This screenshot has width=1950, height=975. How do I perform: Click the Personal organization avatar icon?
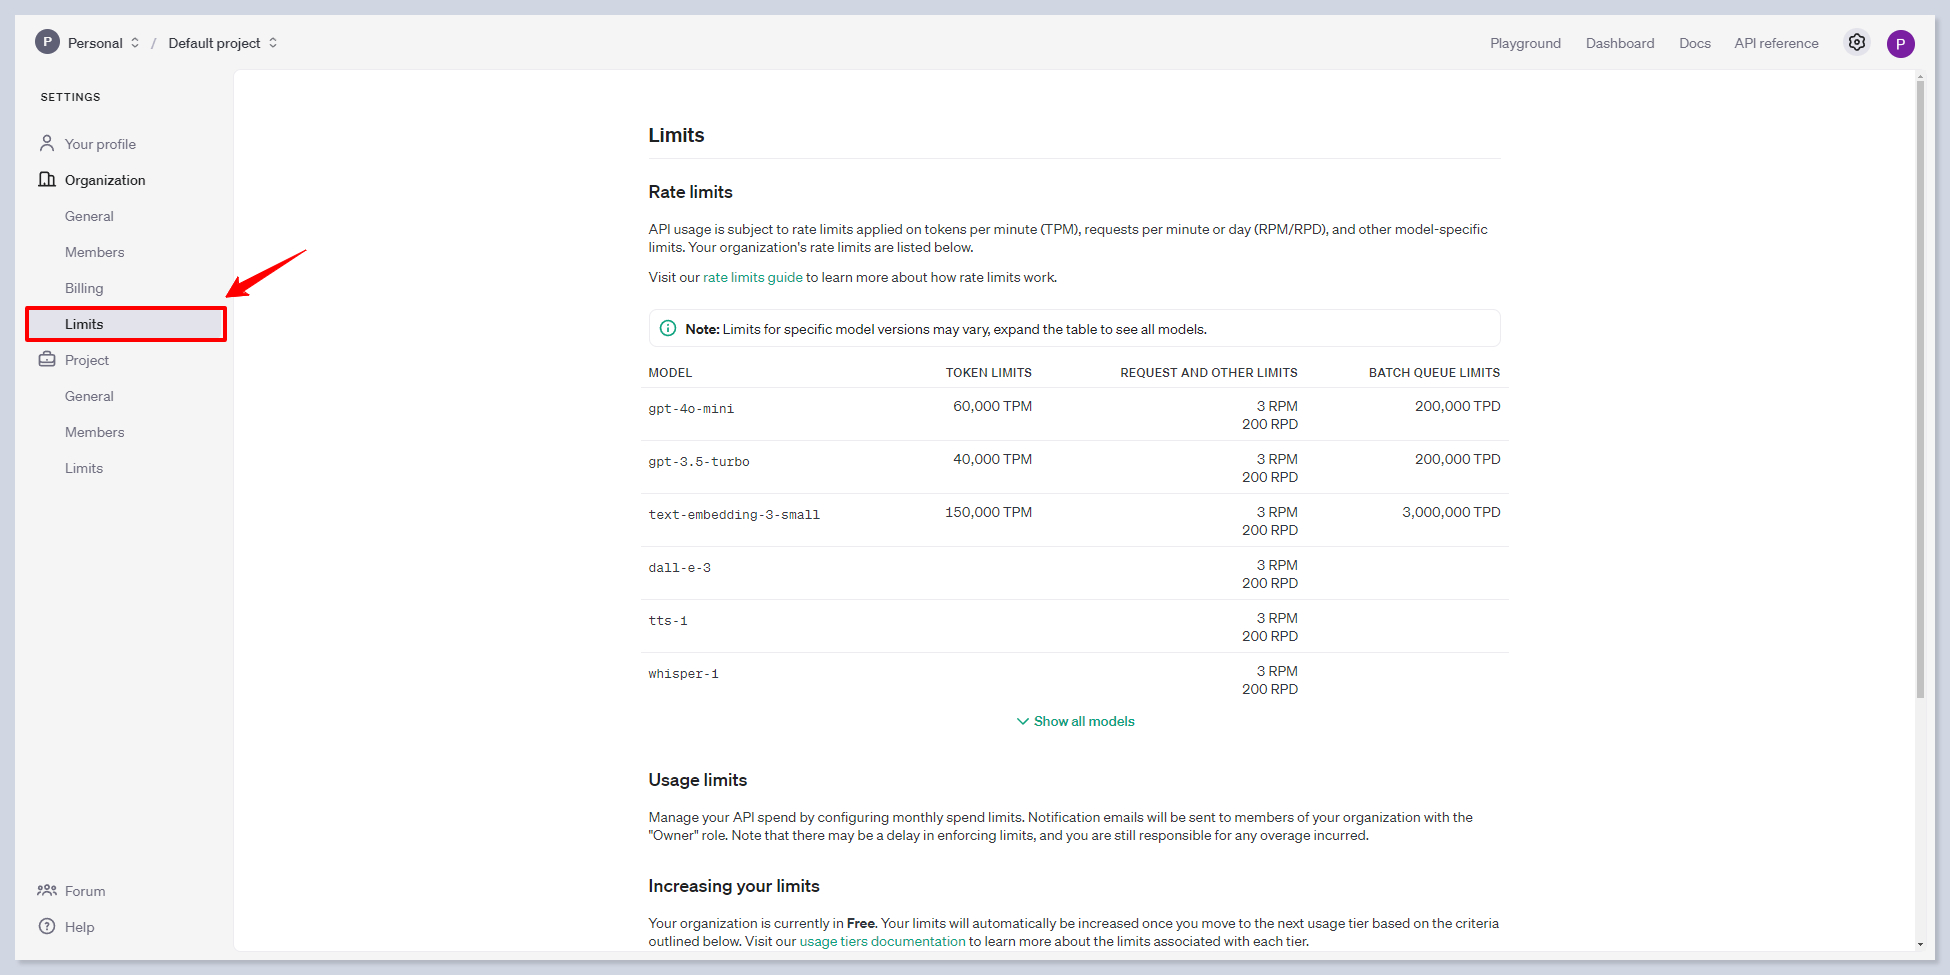point(47,42)
